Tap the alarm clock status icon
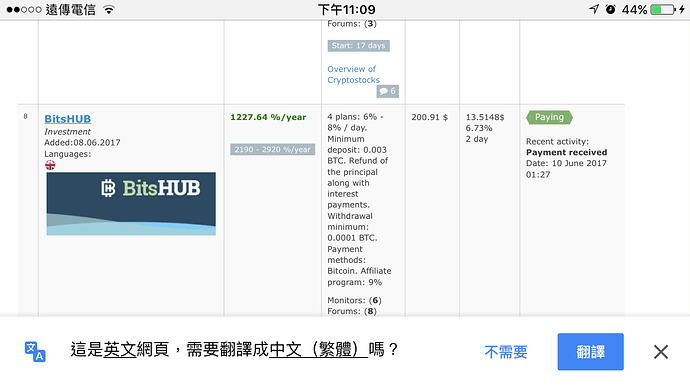The width and height of the screenshot is (690, 387). tap(610, 9)
